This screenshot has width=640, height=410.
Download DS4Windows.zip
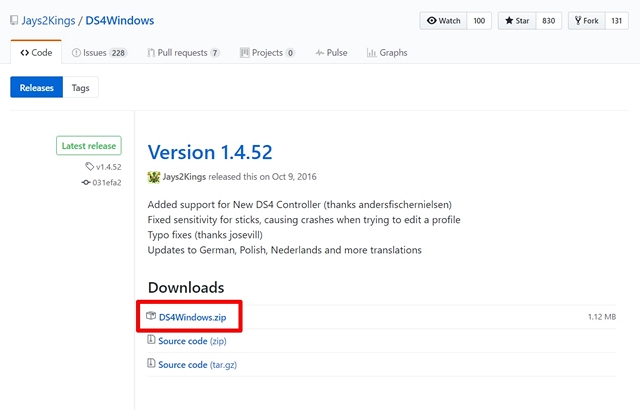tap(192, 317)
